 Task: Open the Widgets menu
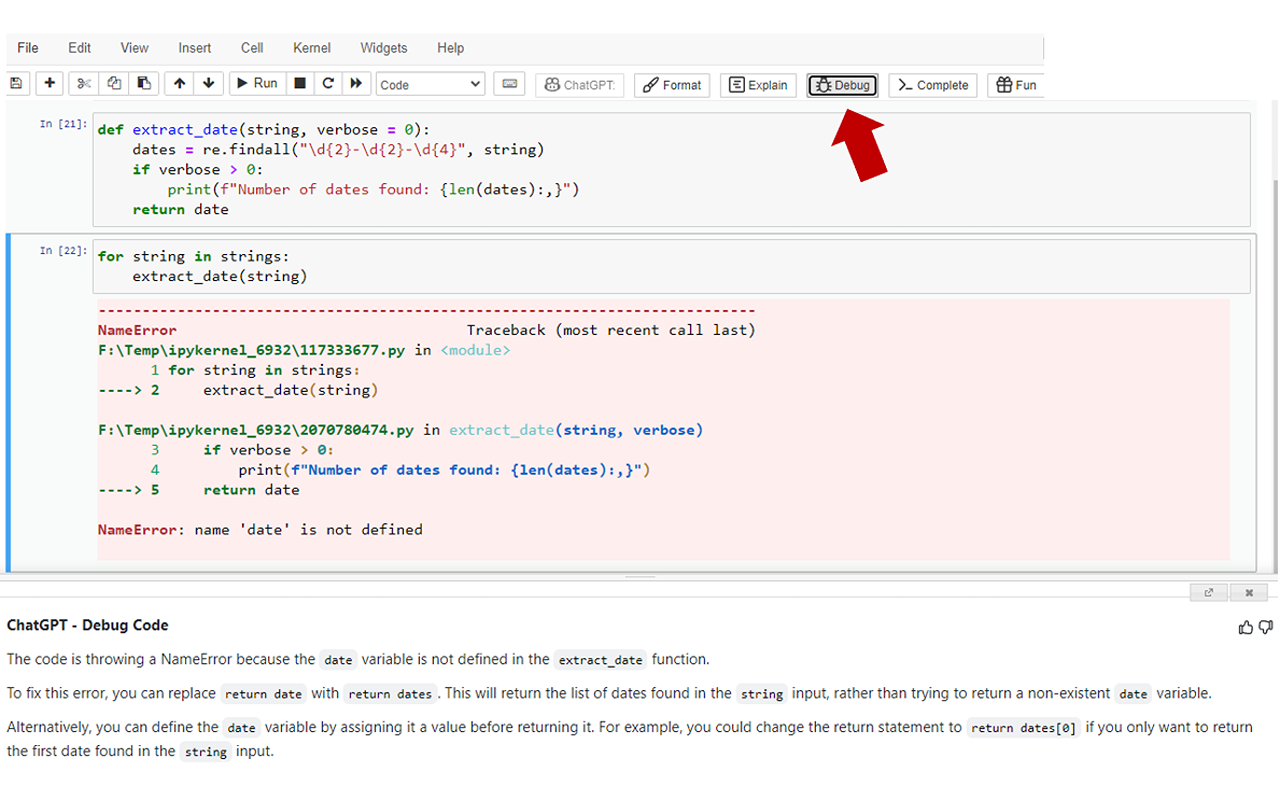(383, 47)
